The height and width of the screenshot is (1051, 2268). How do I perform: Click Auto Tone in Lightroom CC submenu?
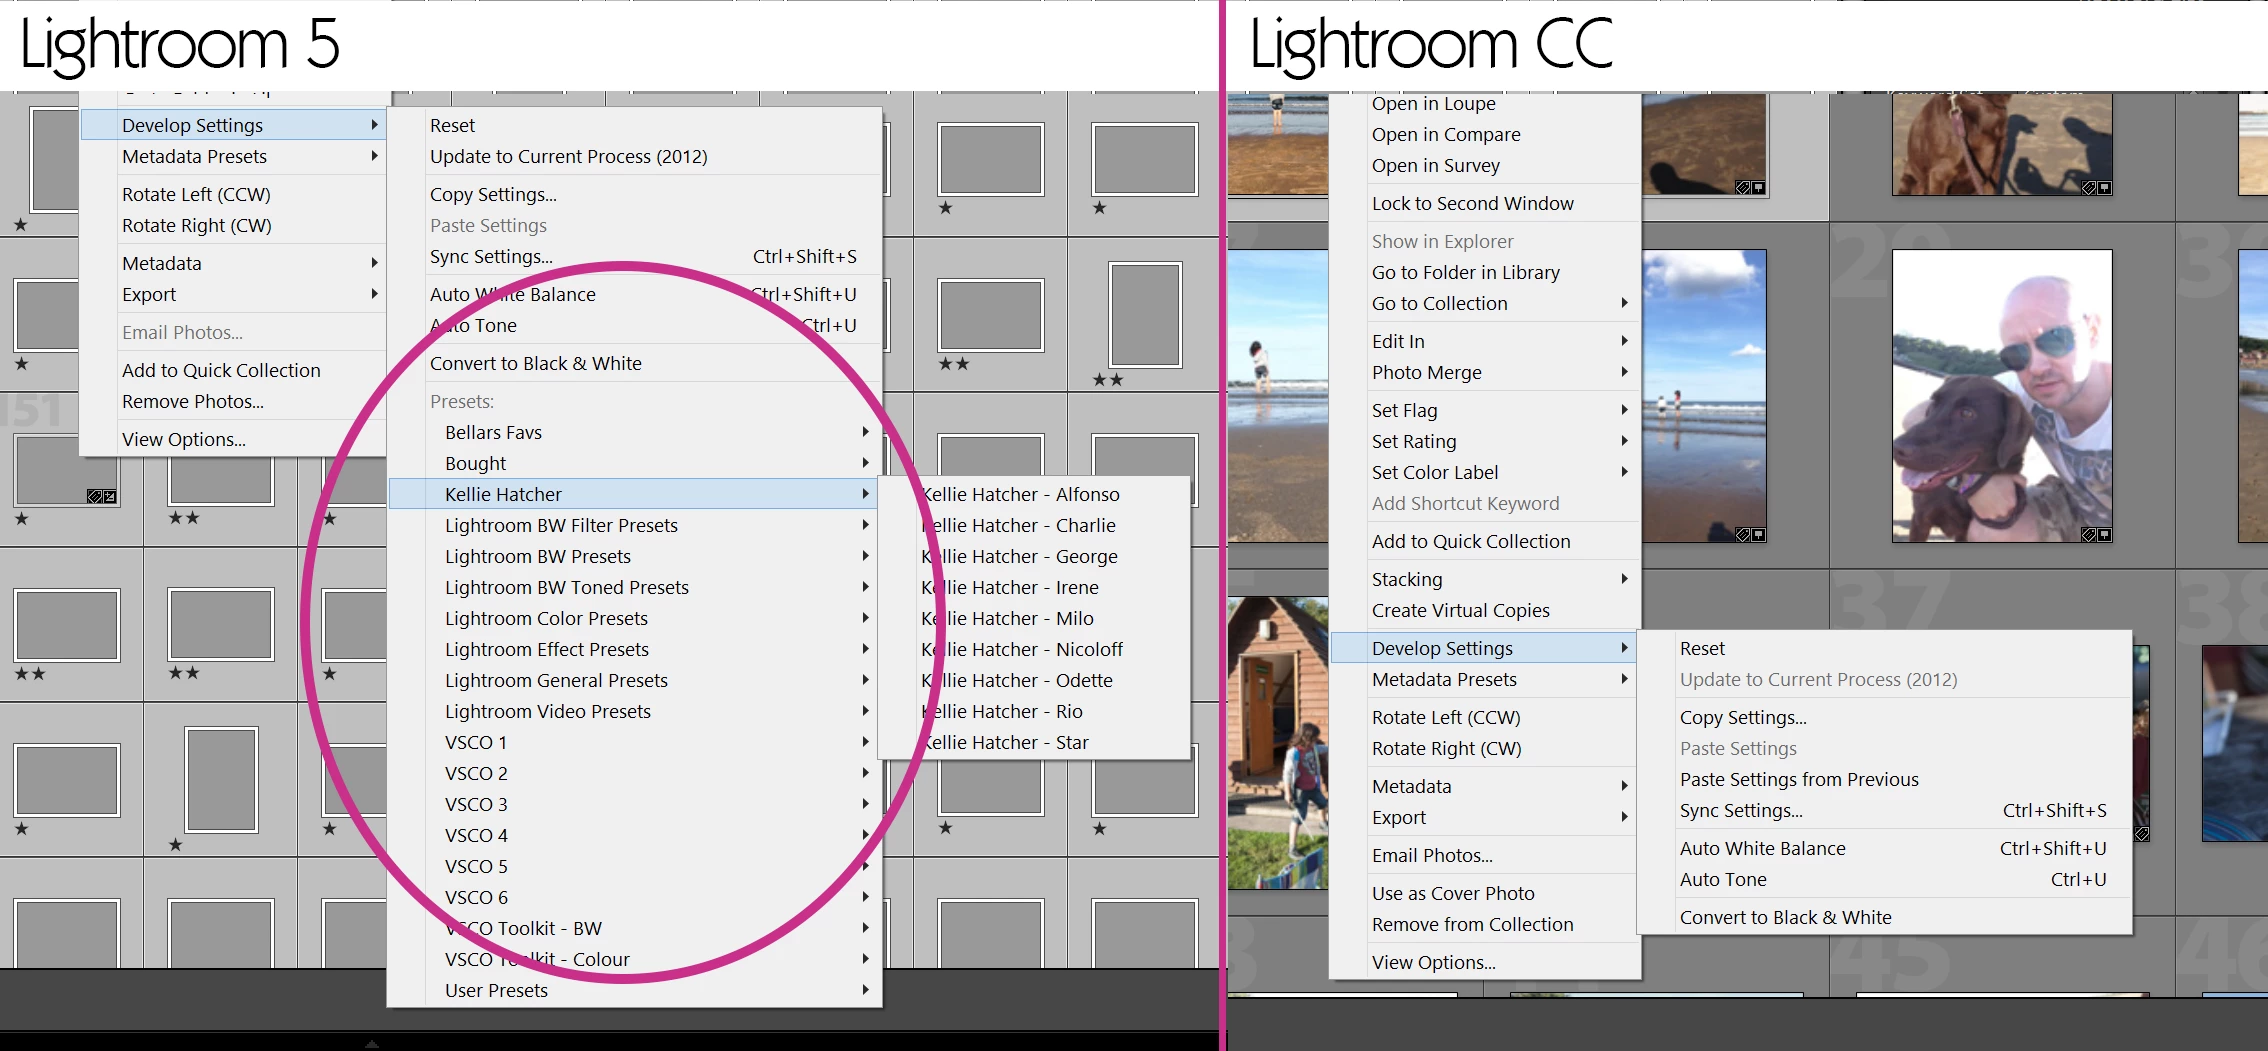[1885, 879]
